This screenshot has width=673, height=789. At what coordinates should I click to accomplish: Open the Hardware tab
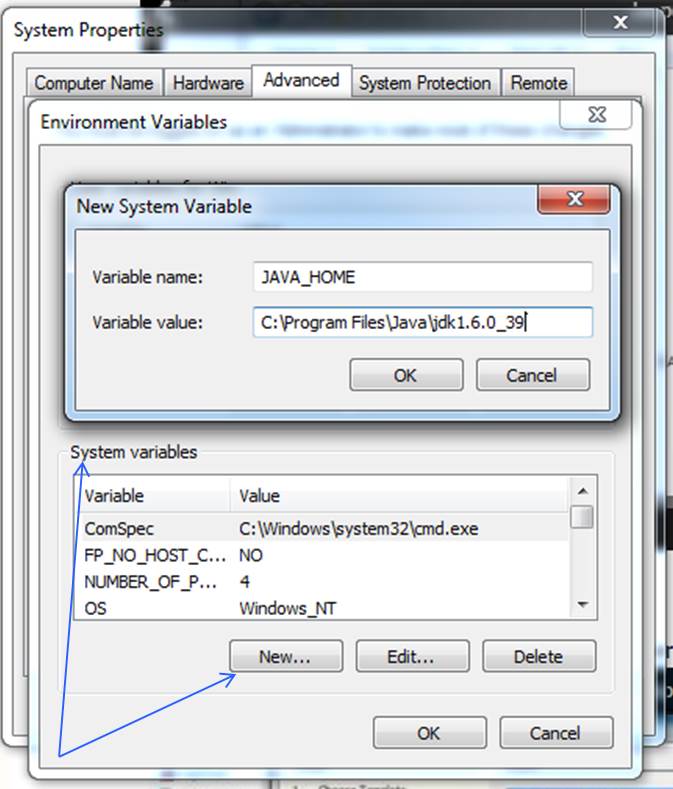pos(208,83)
